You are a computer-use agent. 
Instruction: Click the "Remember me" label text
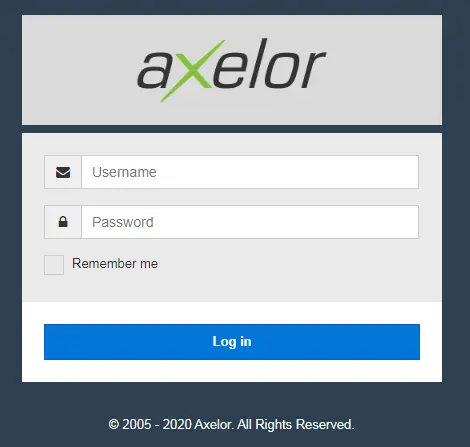point(115,264)
